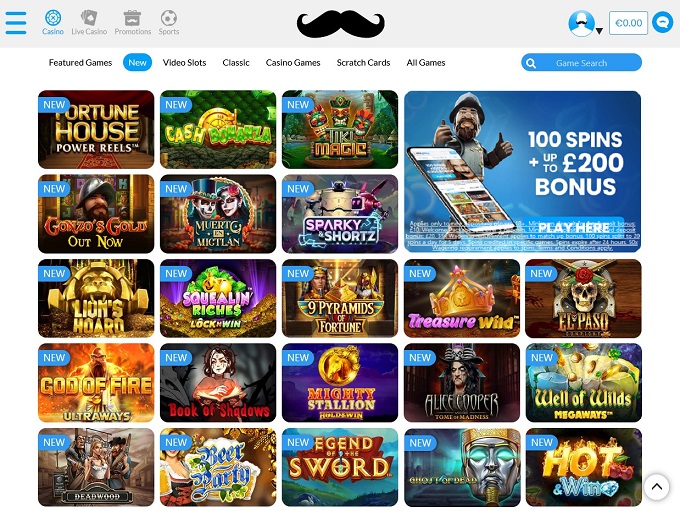Open the Scratch Cards category
Image resolution: width=680 pixels, height=511 pixels.
(363, 63)
